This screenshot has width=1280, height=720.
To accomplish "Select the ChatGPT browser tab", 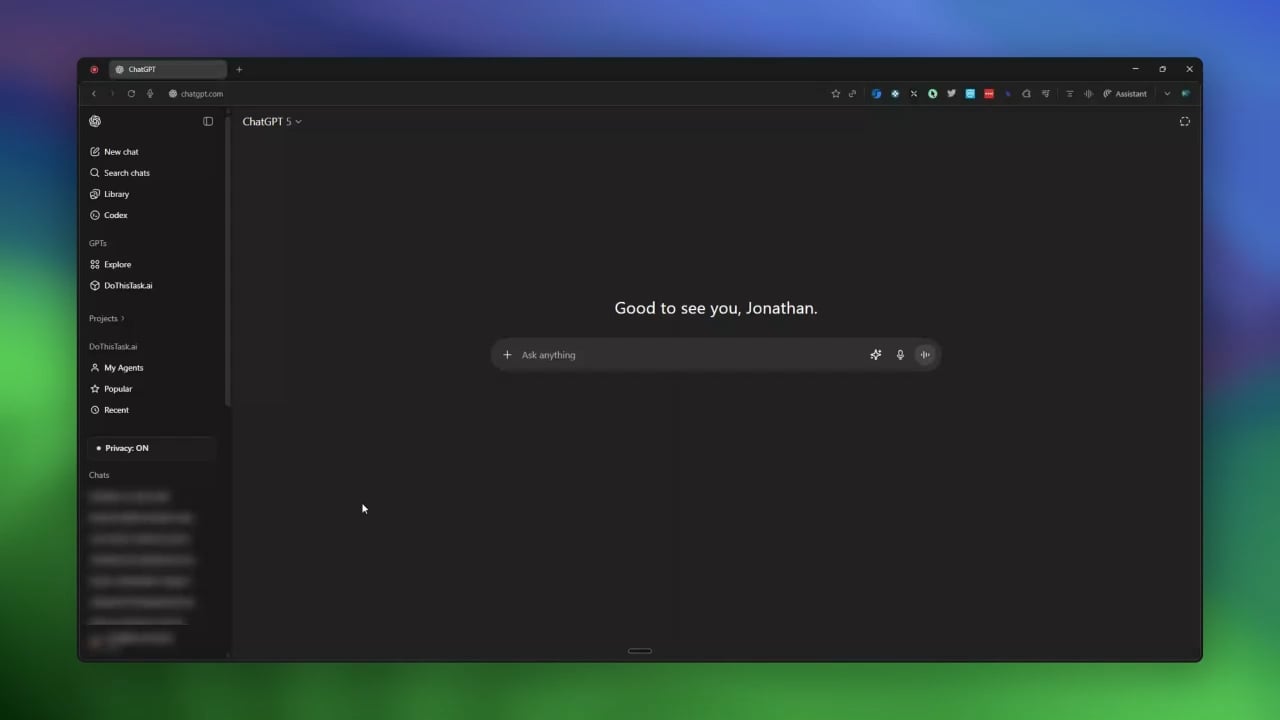I will [167, 70].
